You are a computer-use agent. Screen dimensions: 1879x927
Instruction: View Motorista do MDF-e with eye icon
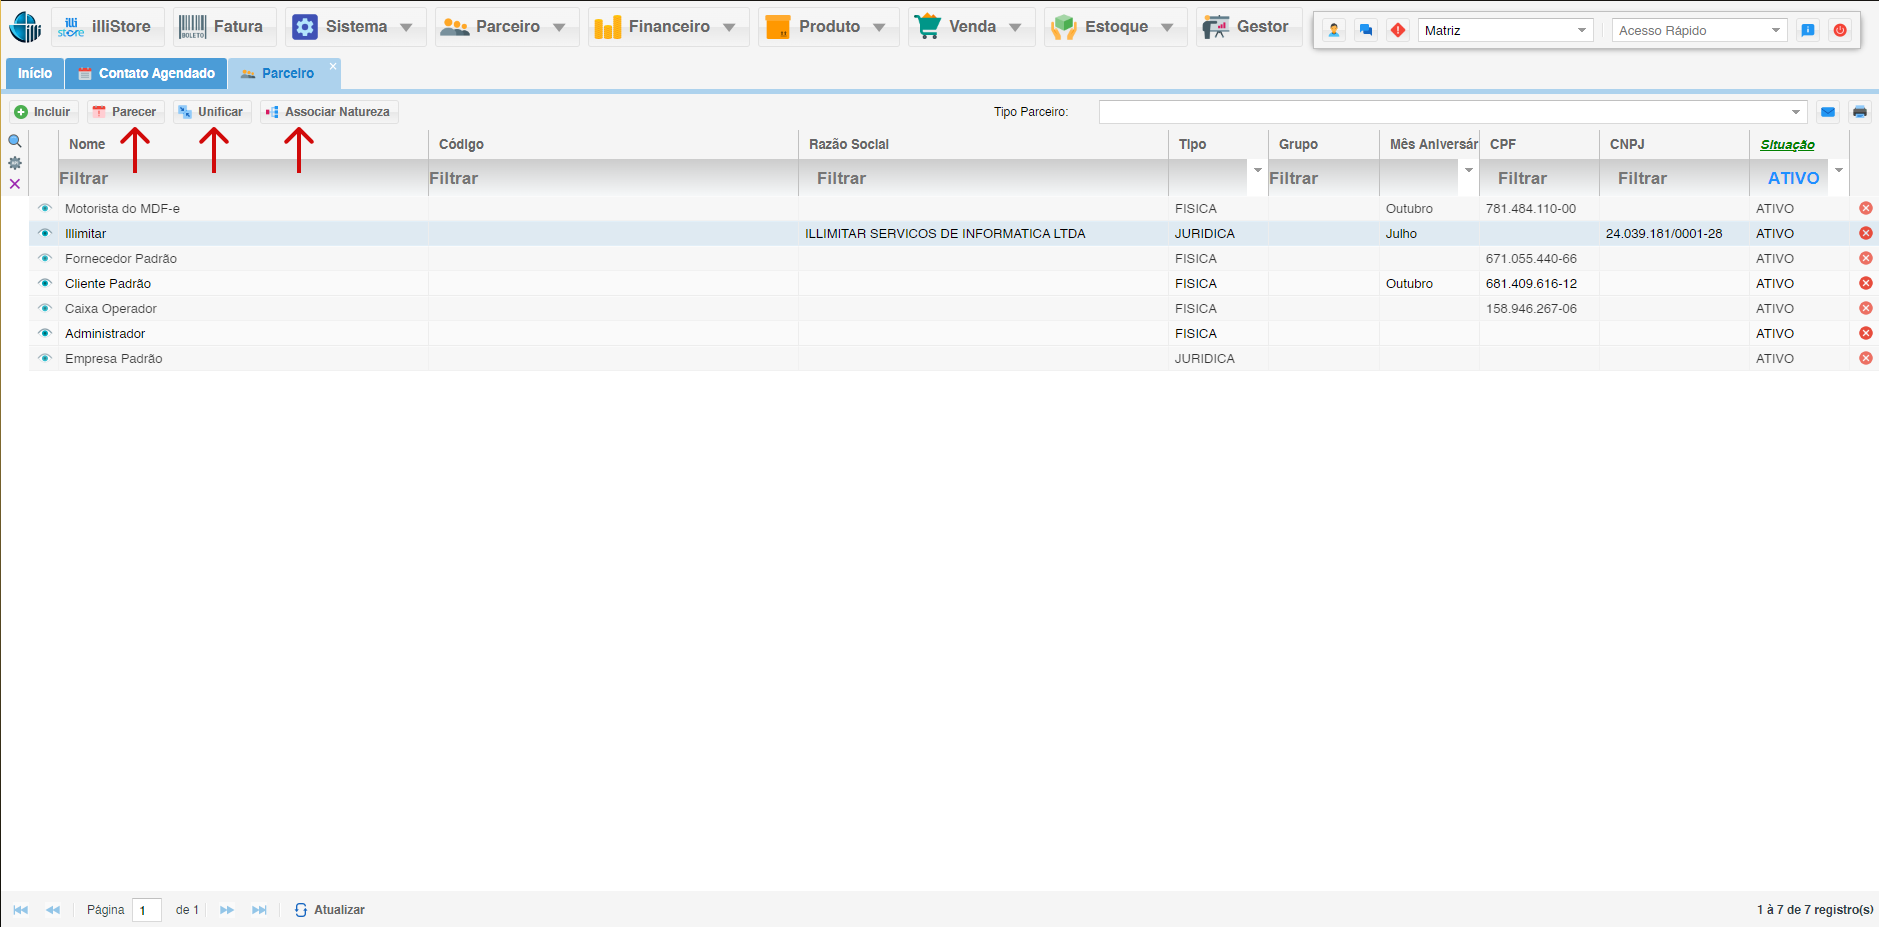point(45,208)
